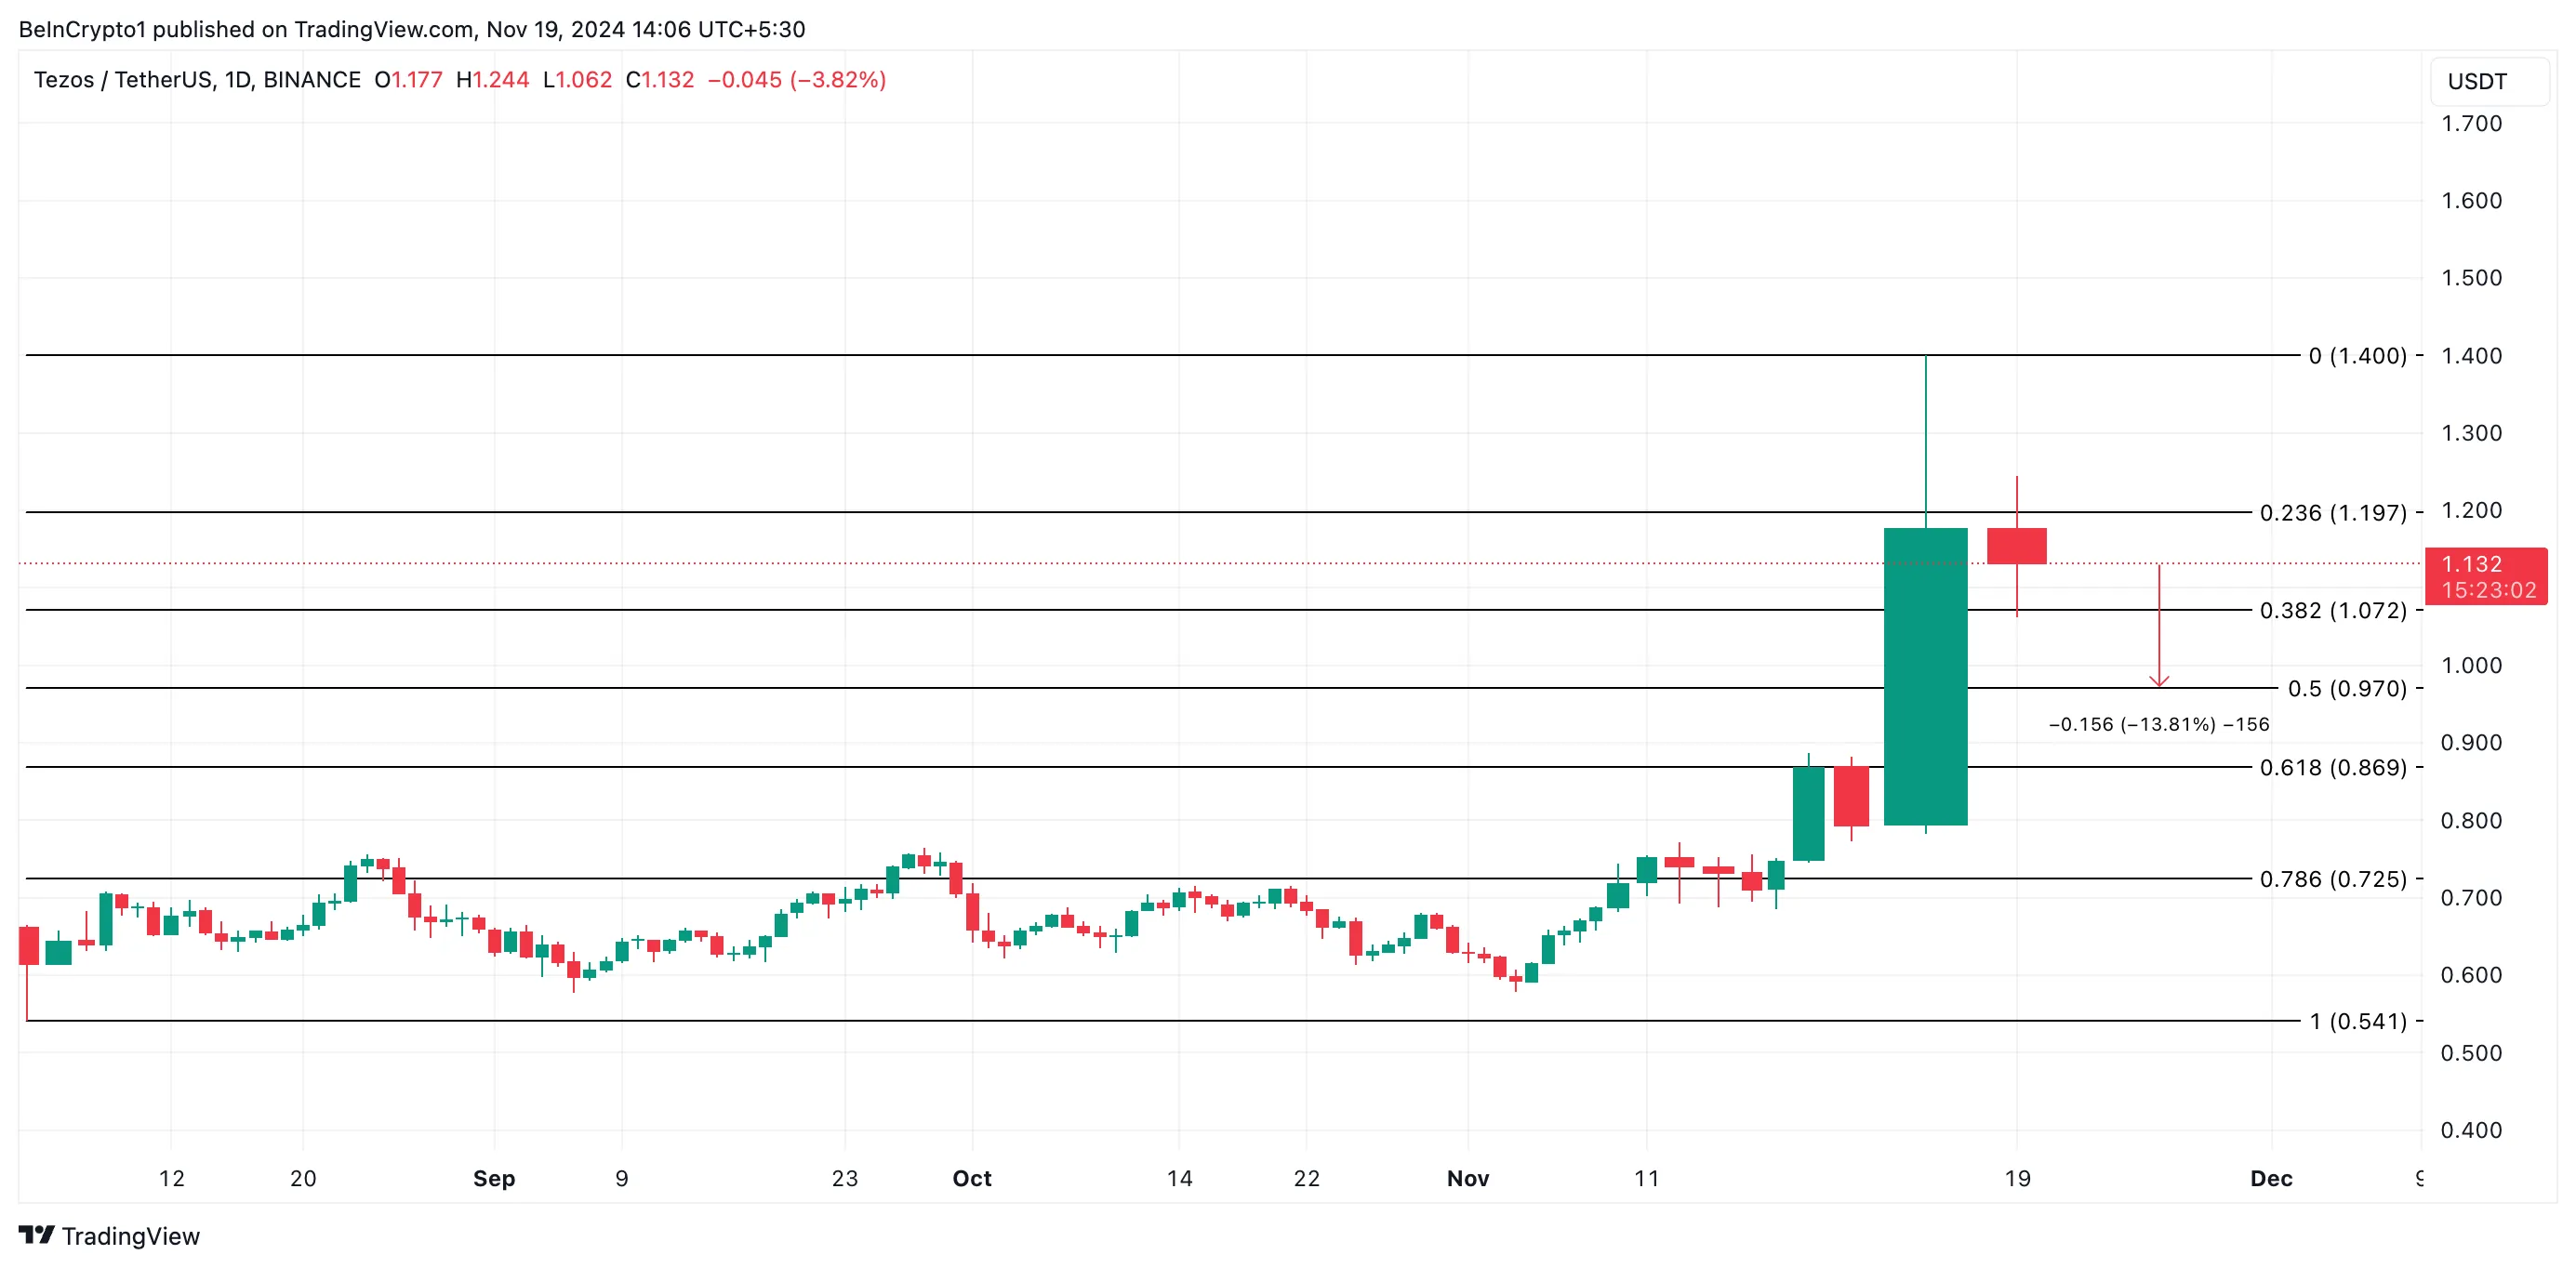
Task: Click the low value L1.062
Action: coord(577,79)
